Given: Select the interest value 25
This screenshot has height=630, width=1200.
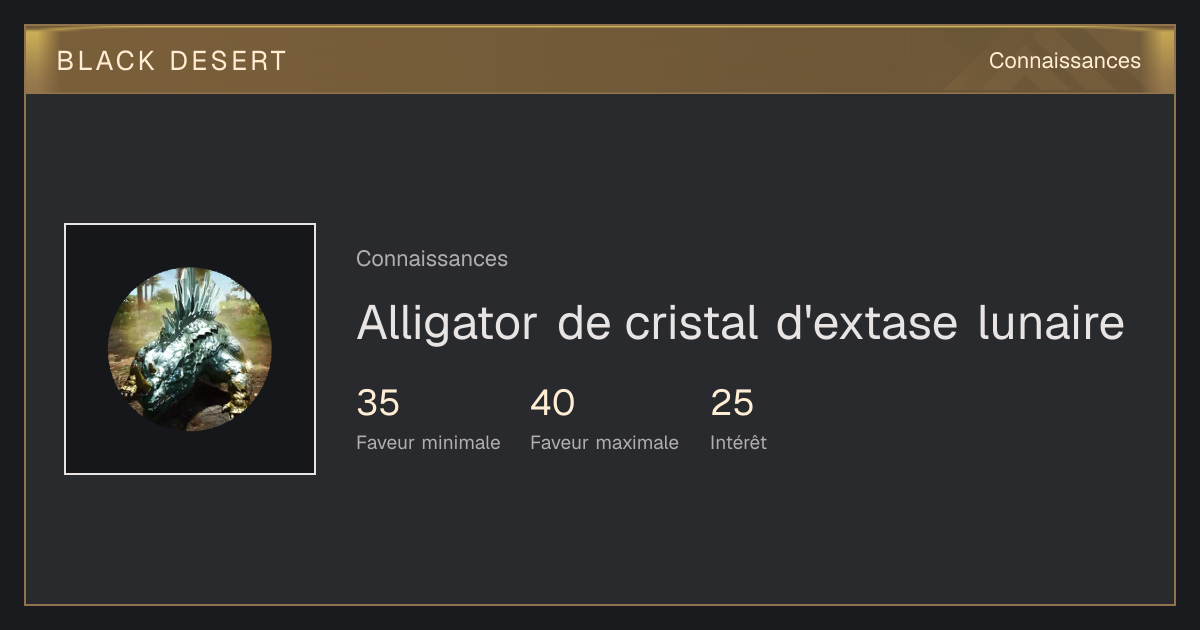Looking at the screenshot, I should coord(732,403).
